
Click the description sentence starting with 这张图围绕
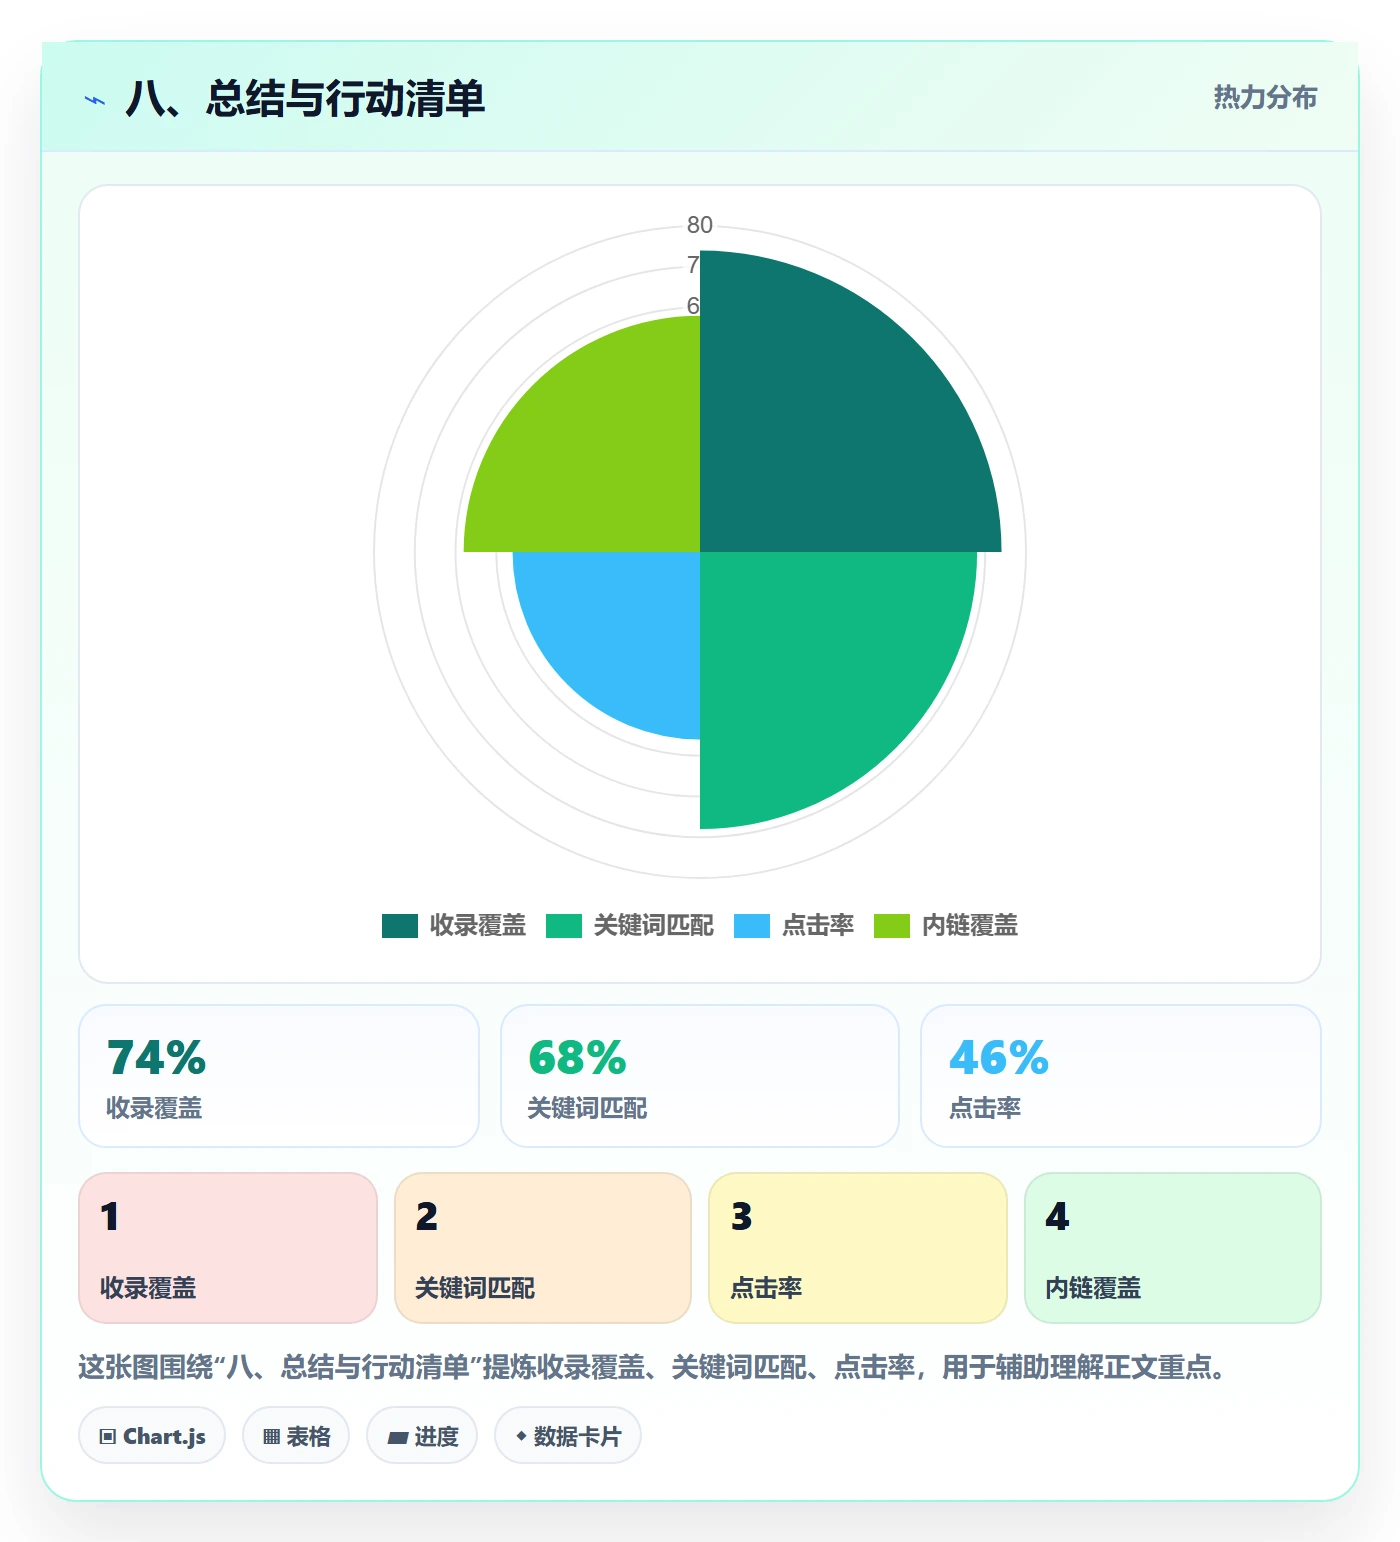click(x=655, y=1367)
